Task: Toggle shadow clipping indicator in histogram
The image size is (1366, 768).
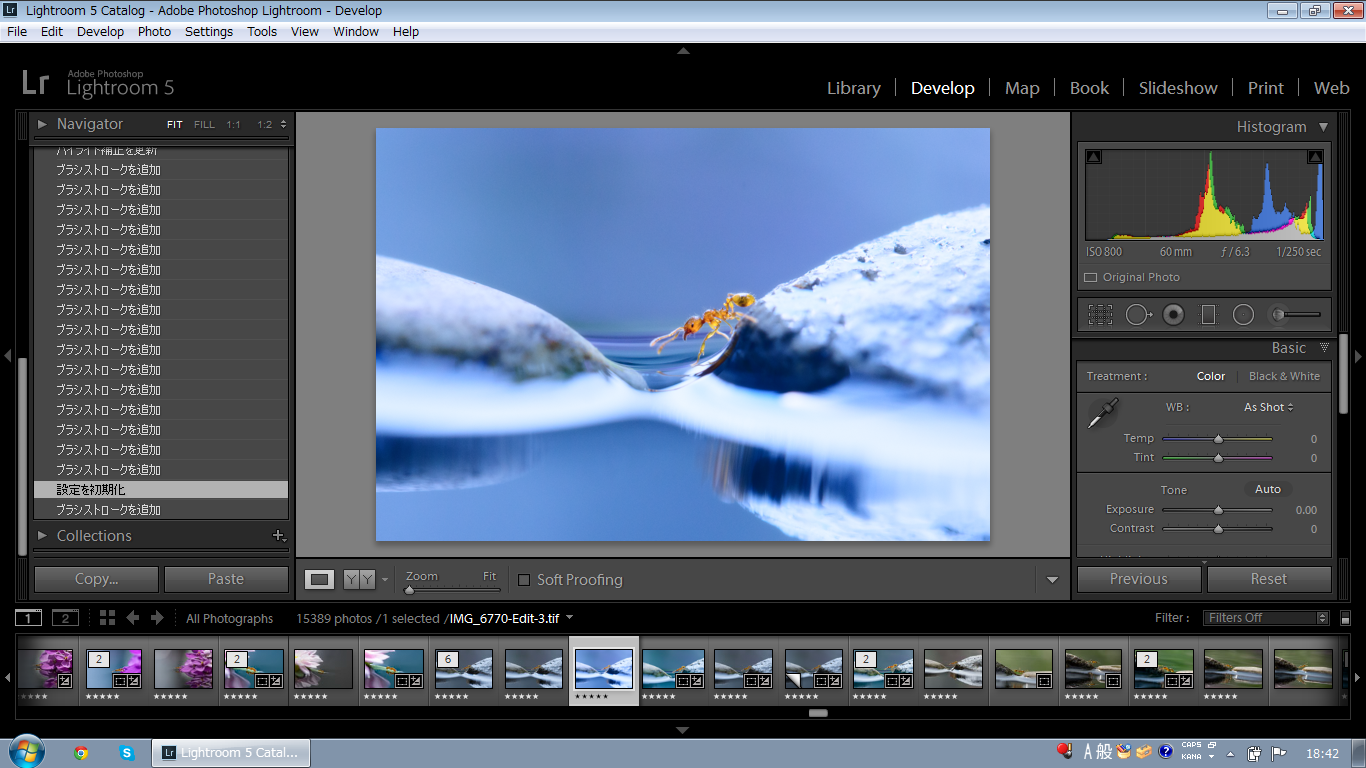Action: tap(1093, 157)
